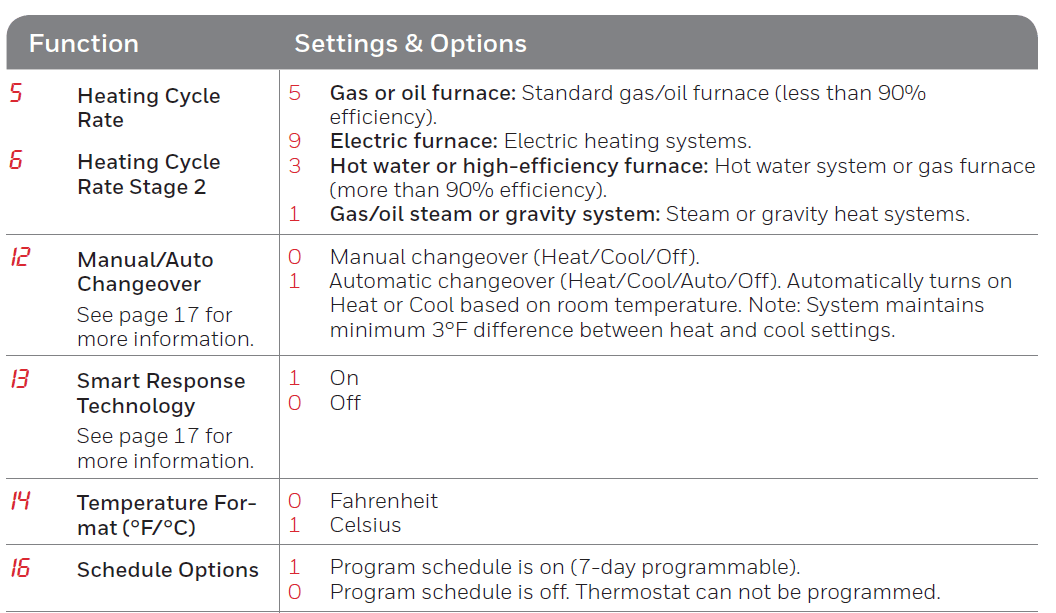Select the red function number 12

[x=20, y=258]
